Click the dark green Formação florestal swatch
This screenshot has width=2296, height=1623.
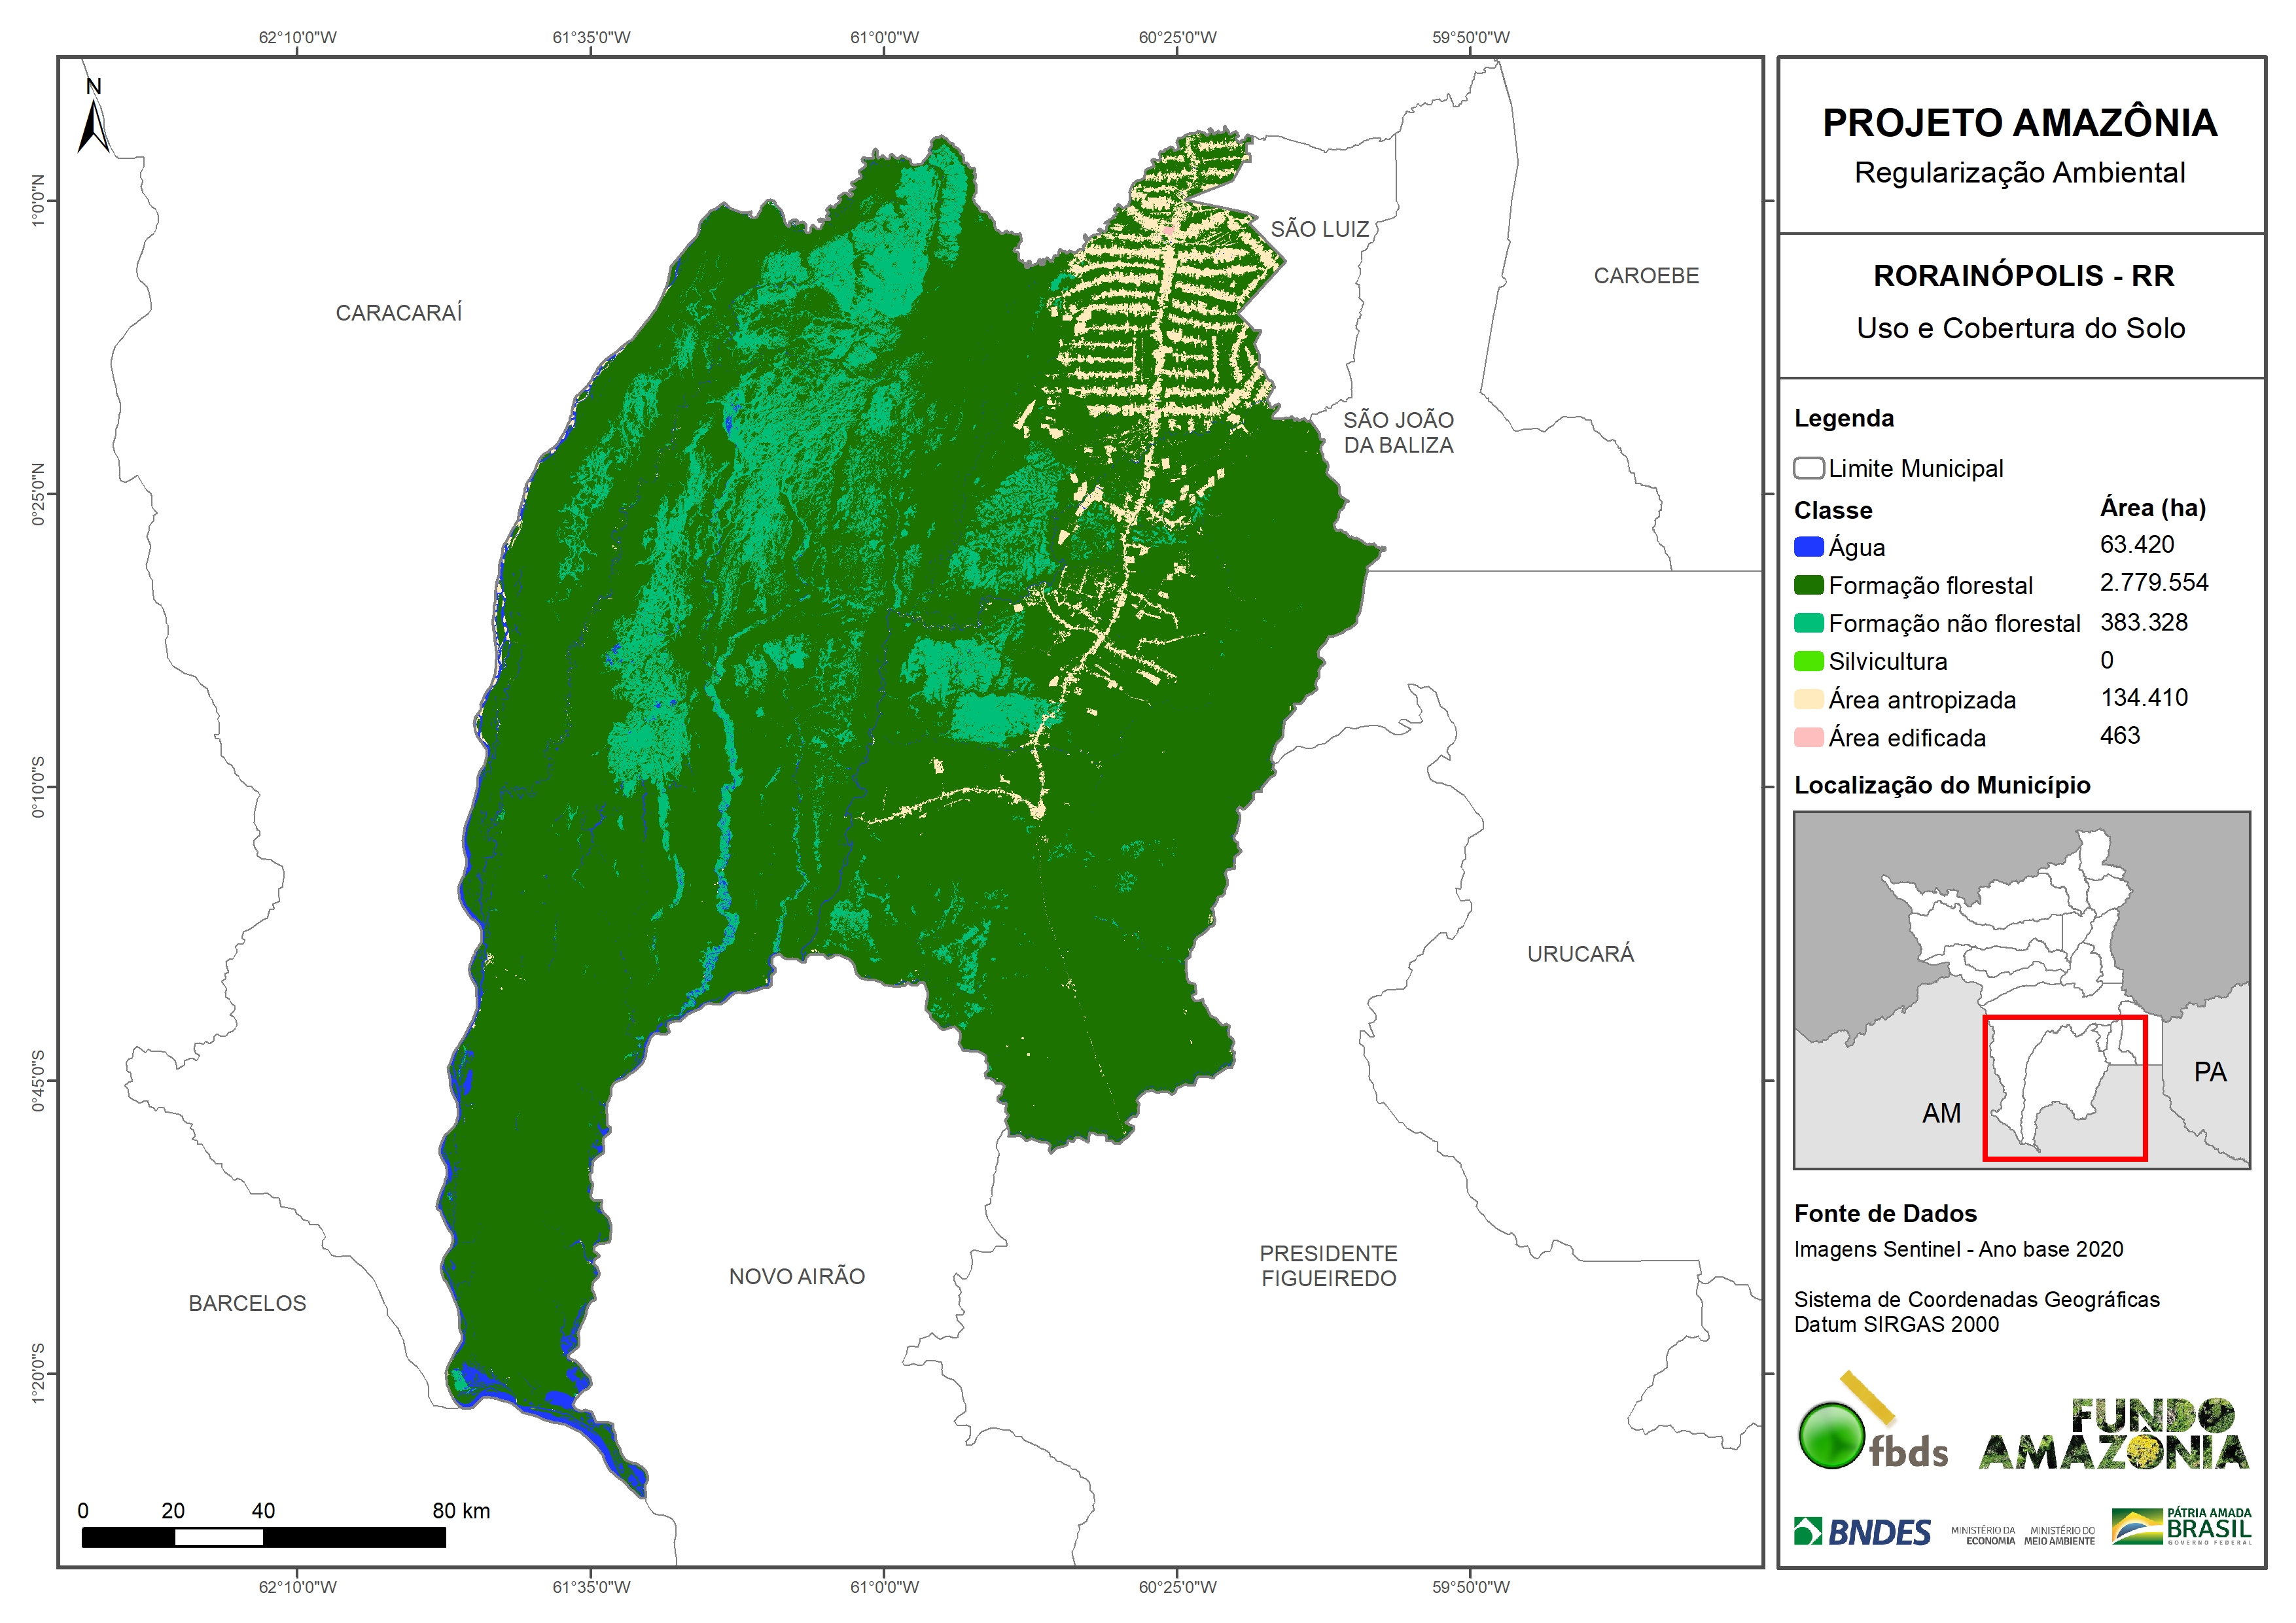[x=1808, y=585]
